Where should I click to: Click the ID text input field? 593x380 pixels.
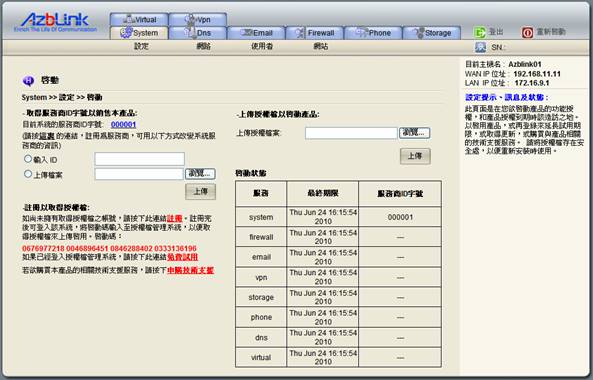click(x=140, y=159)
